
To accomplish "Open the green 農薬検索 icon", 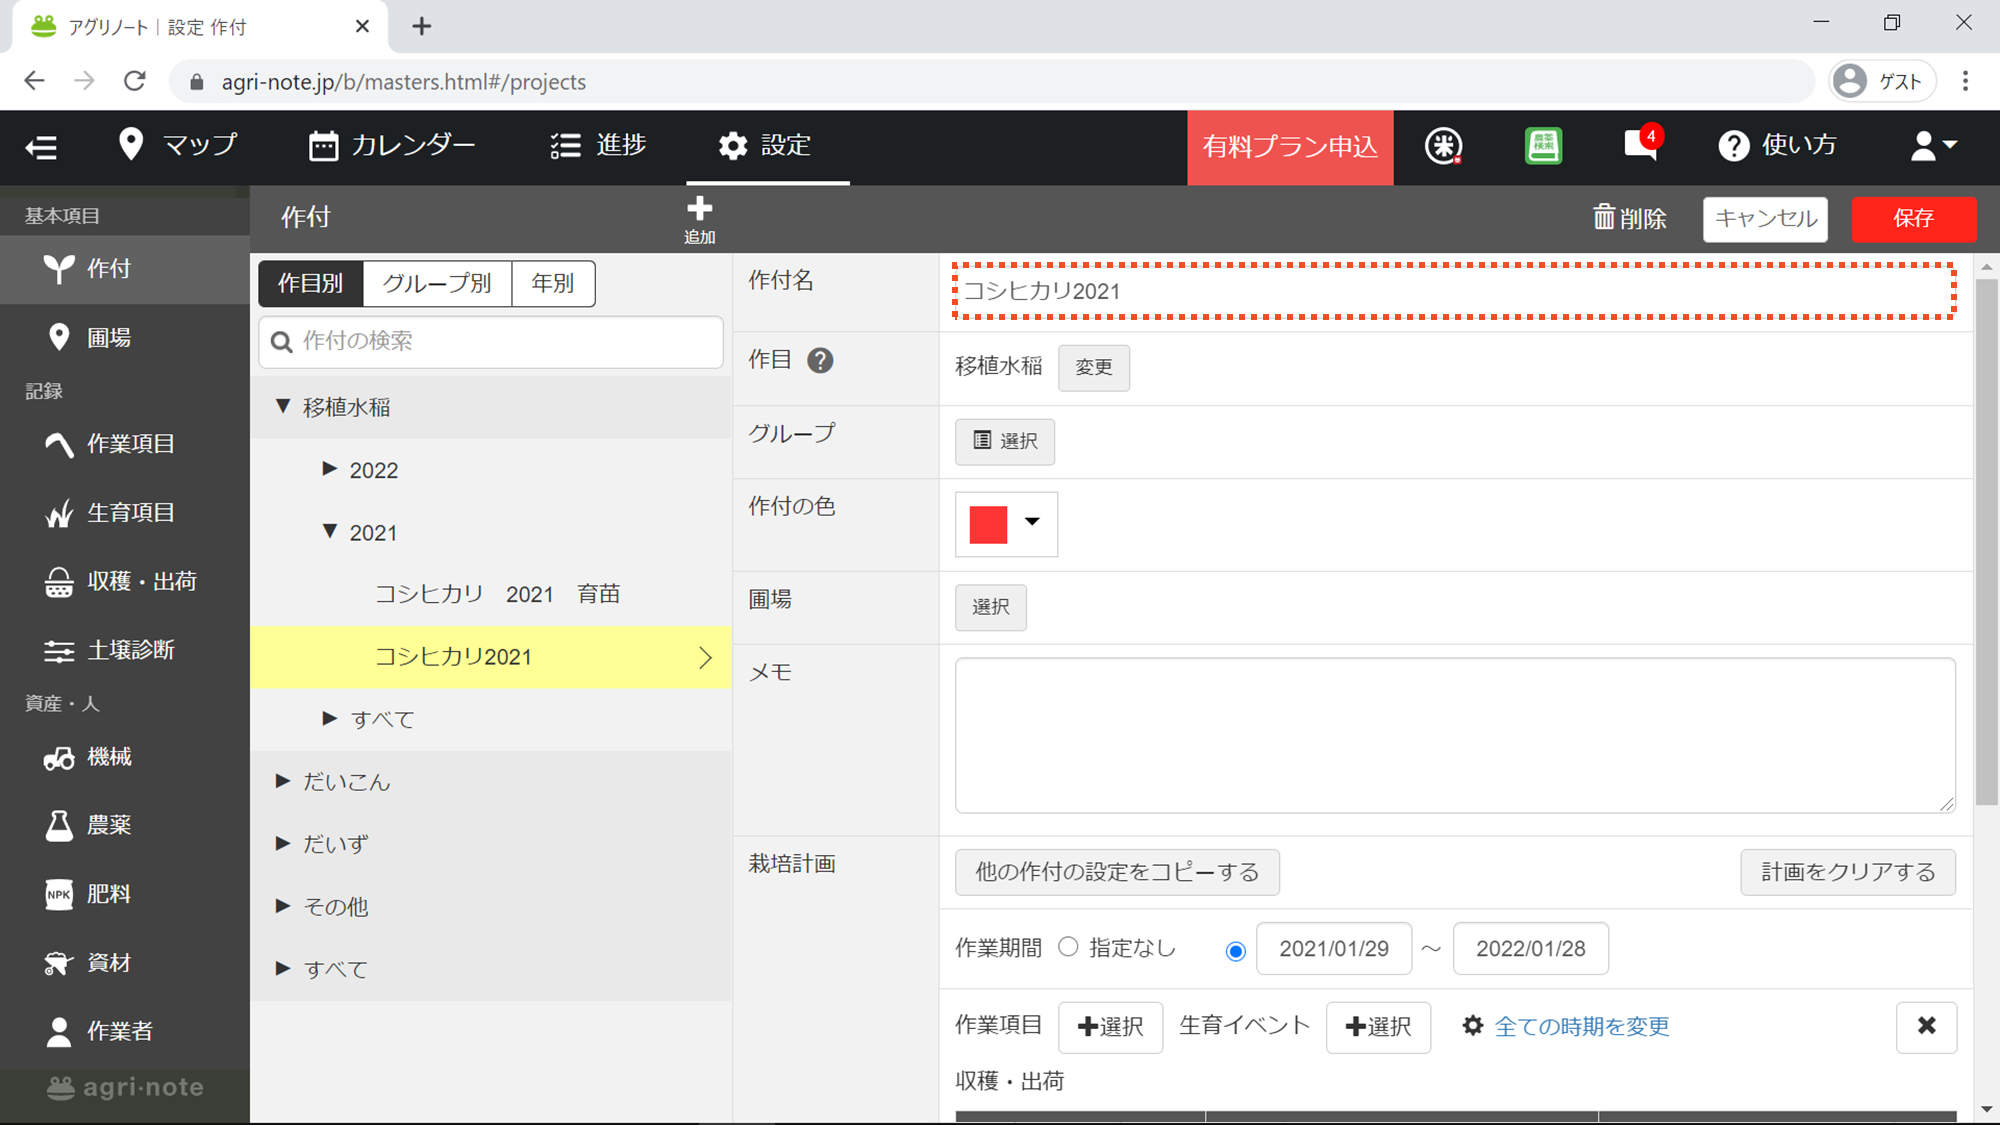I will tap(1543, 146).
